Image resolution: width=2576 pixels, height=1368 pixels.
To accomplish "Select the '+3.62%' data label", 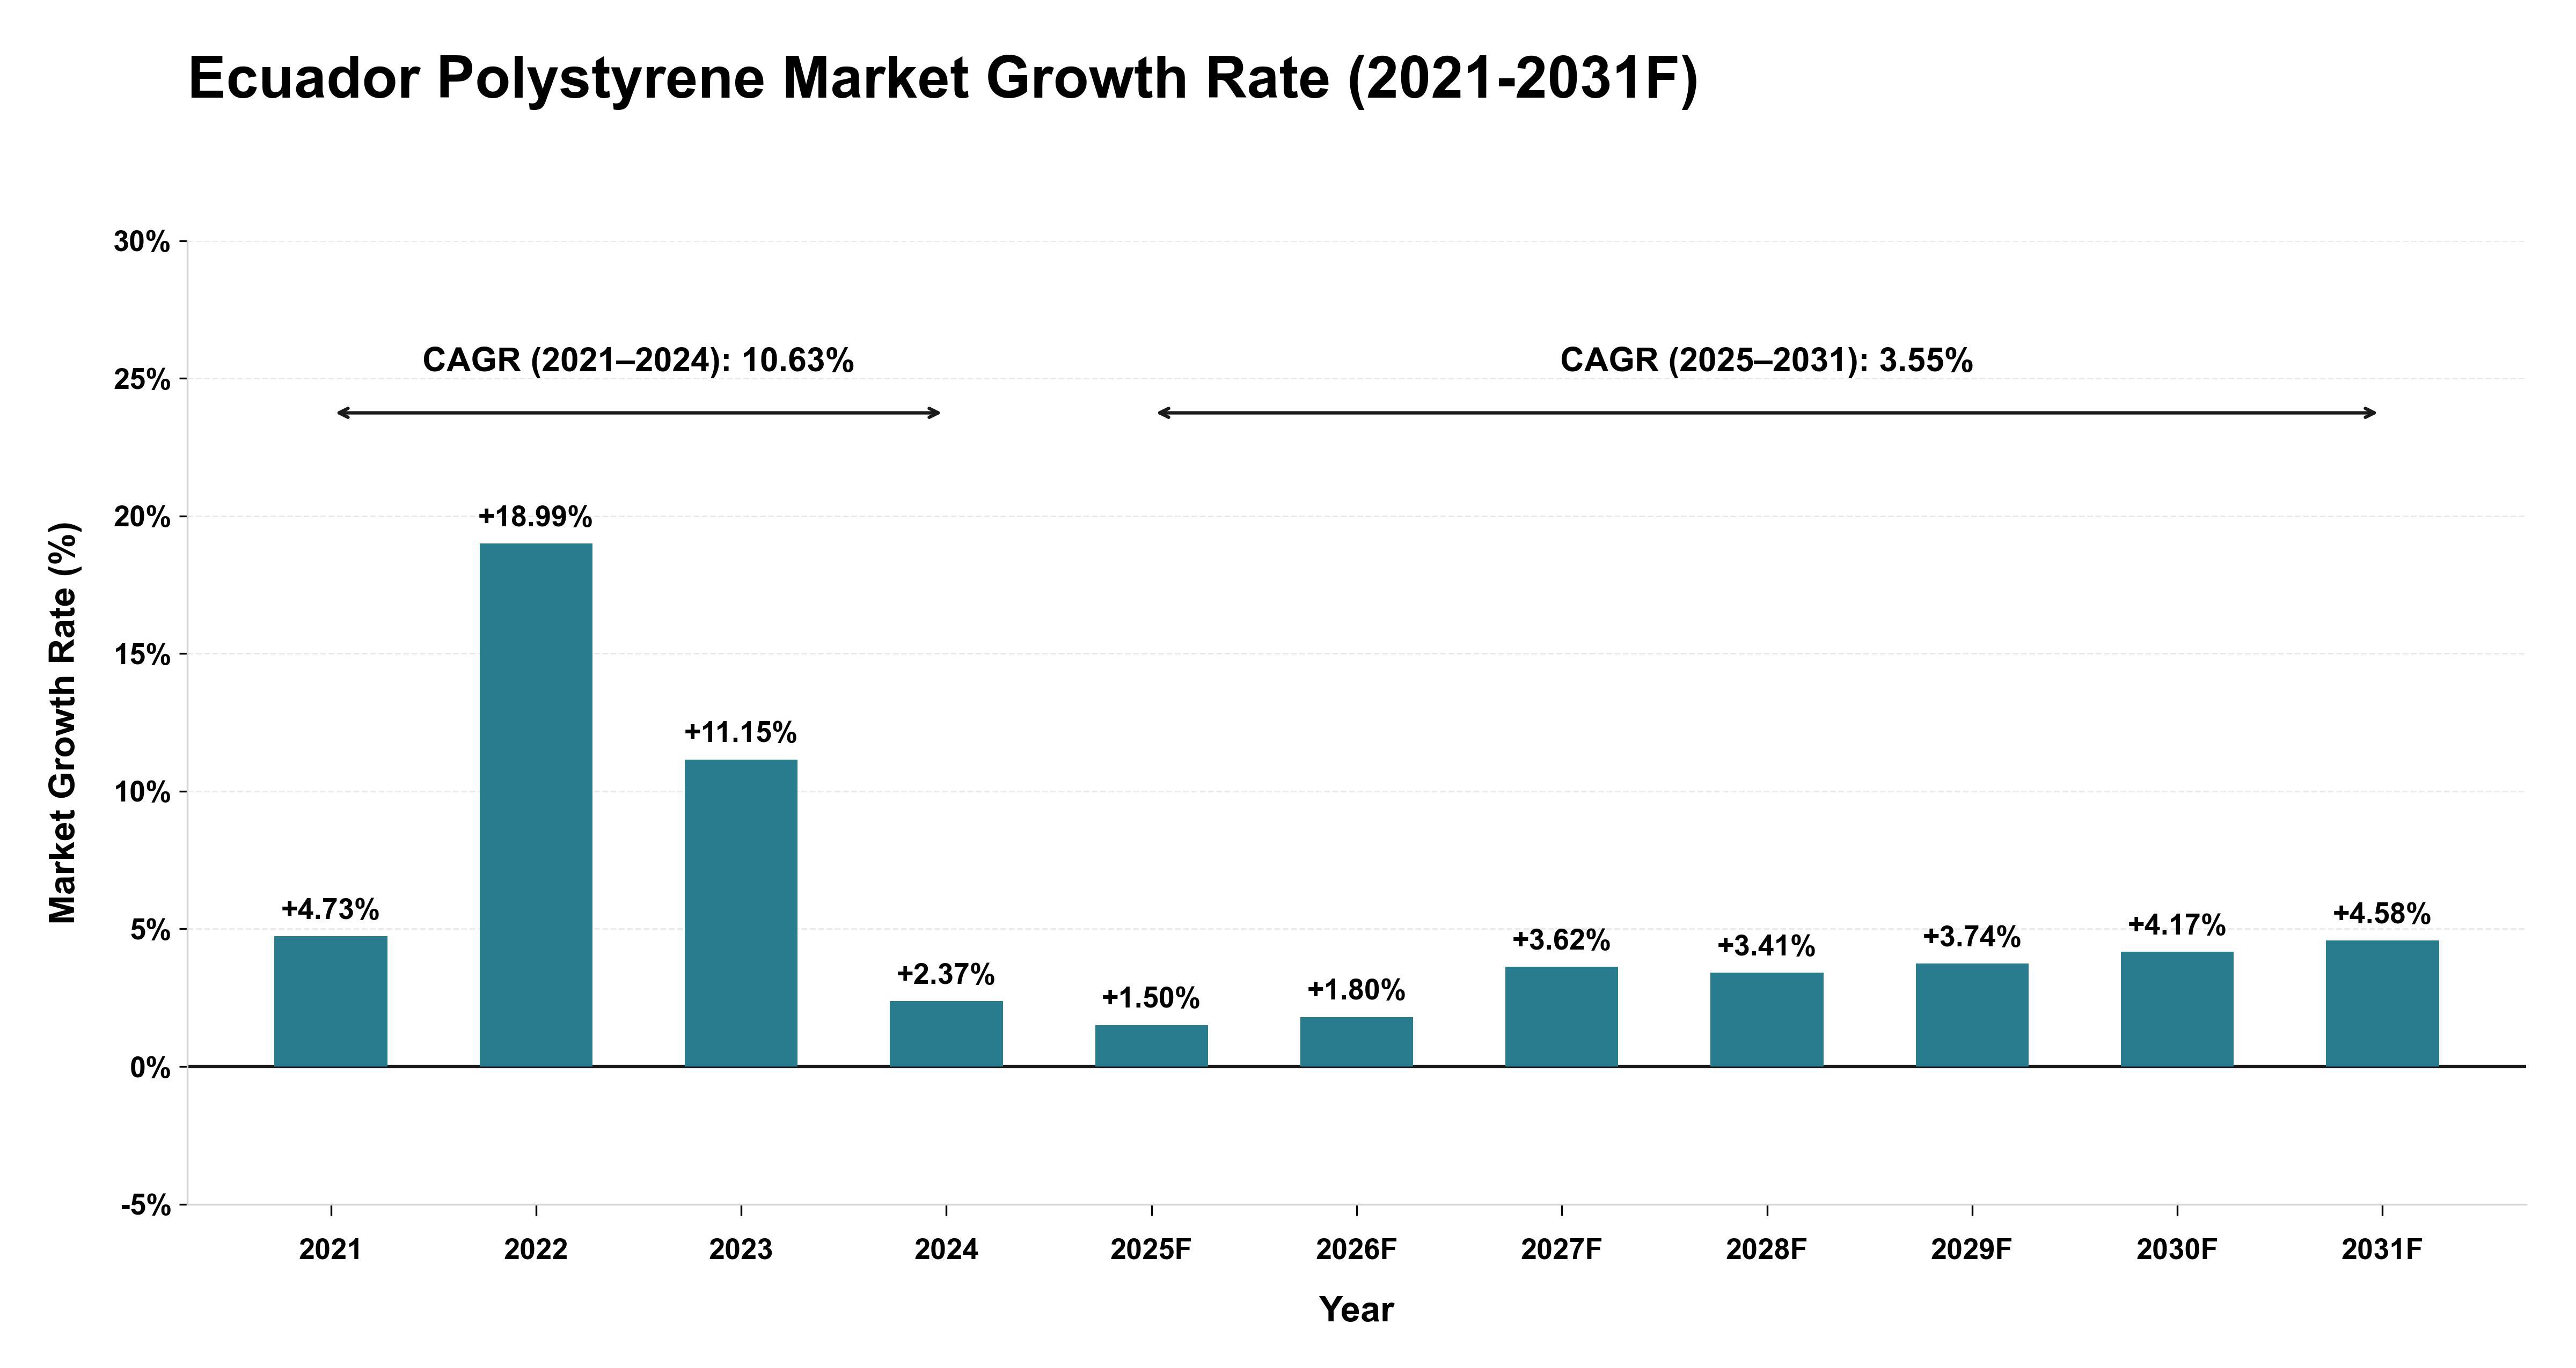I will click(x=1561, y=941).
